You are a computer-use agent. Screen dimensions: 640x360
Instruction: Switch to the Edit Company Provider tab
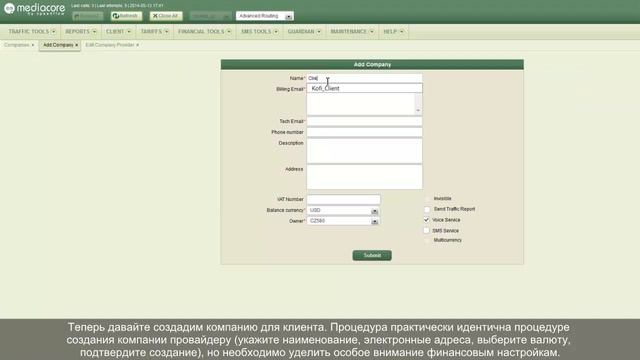(x=110, y=45)
